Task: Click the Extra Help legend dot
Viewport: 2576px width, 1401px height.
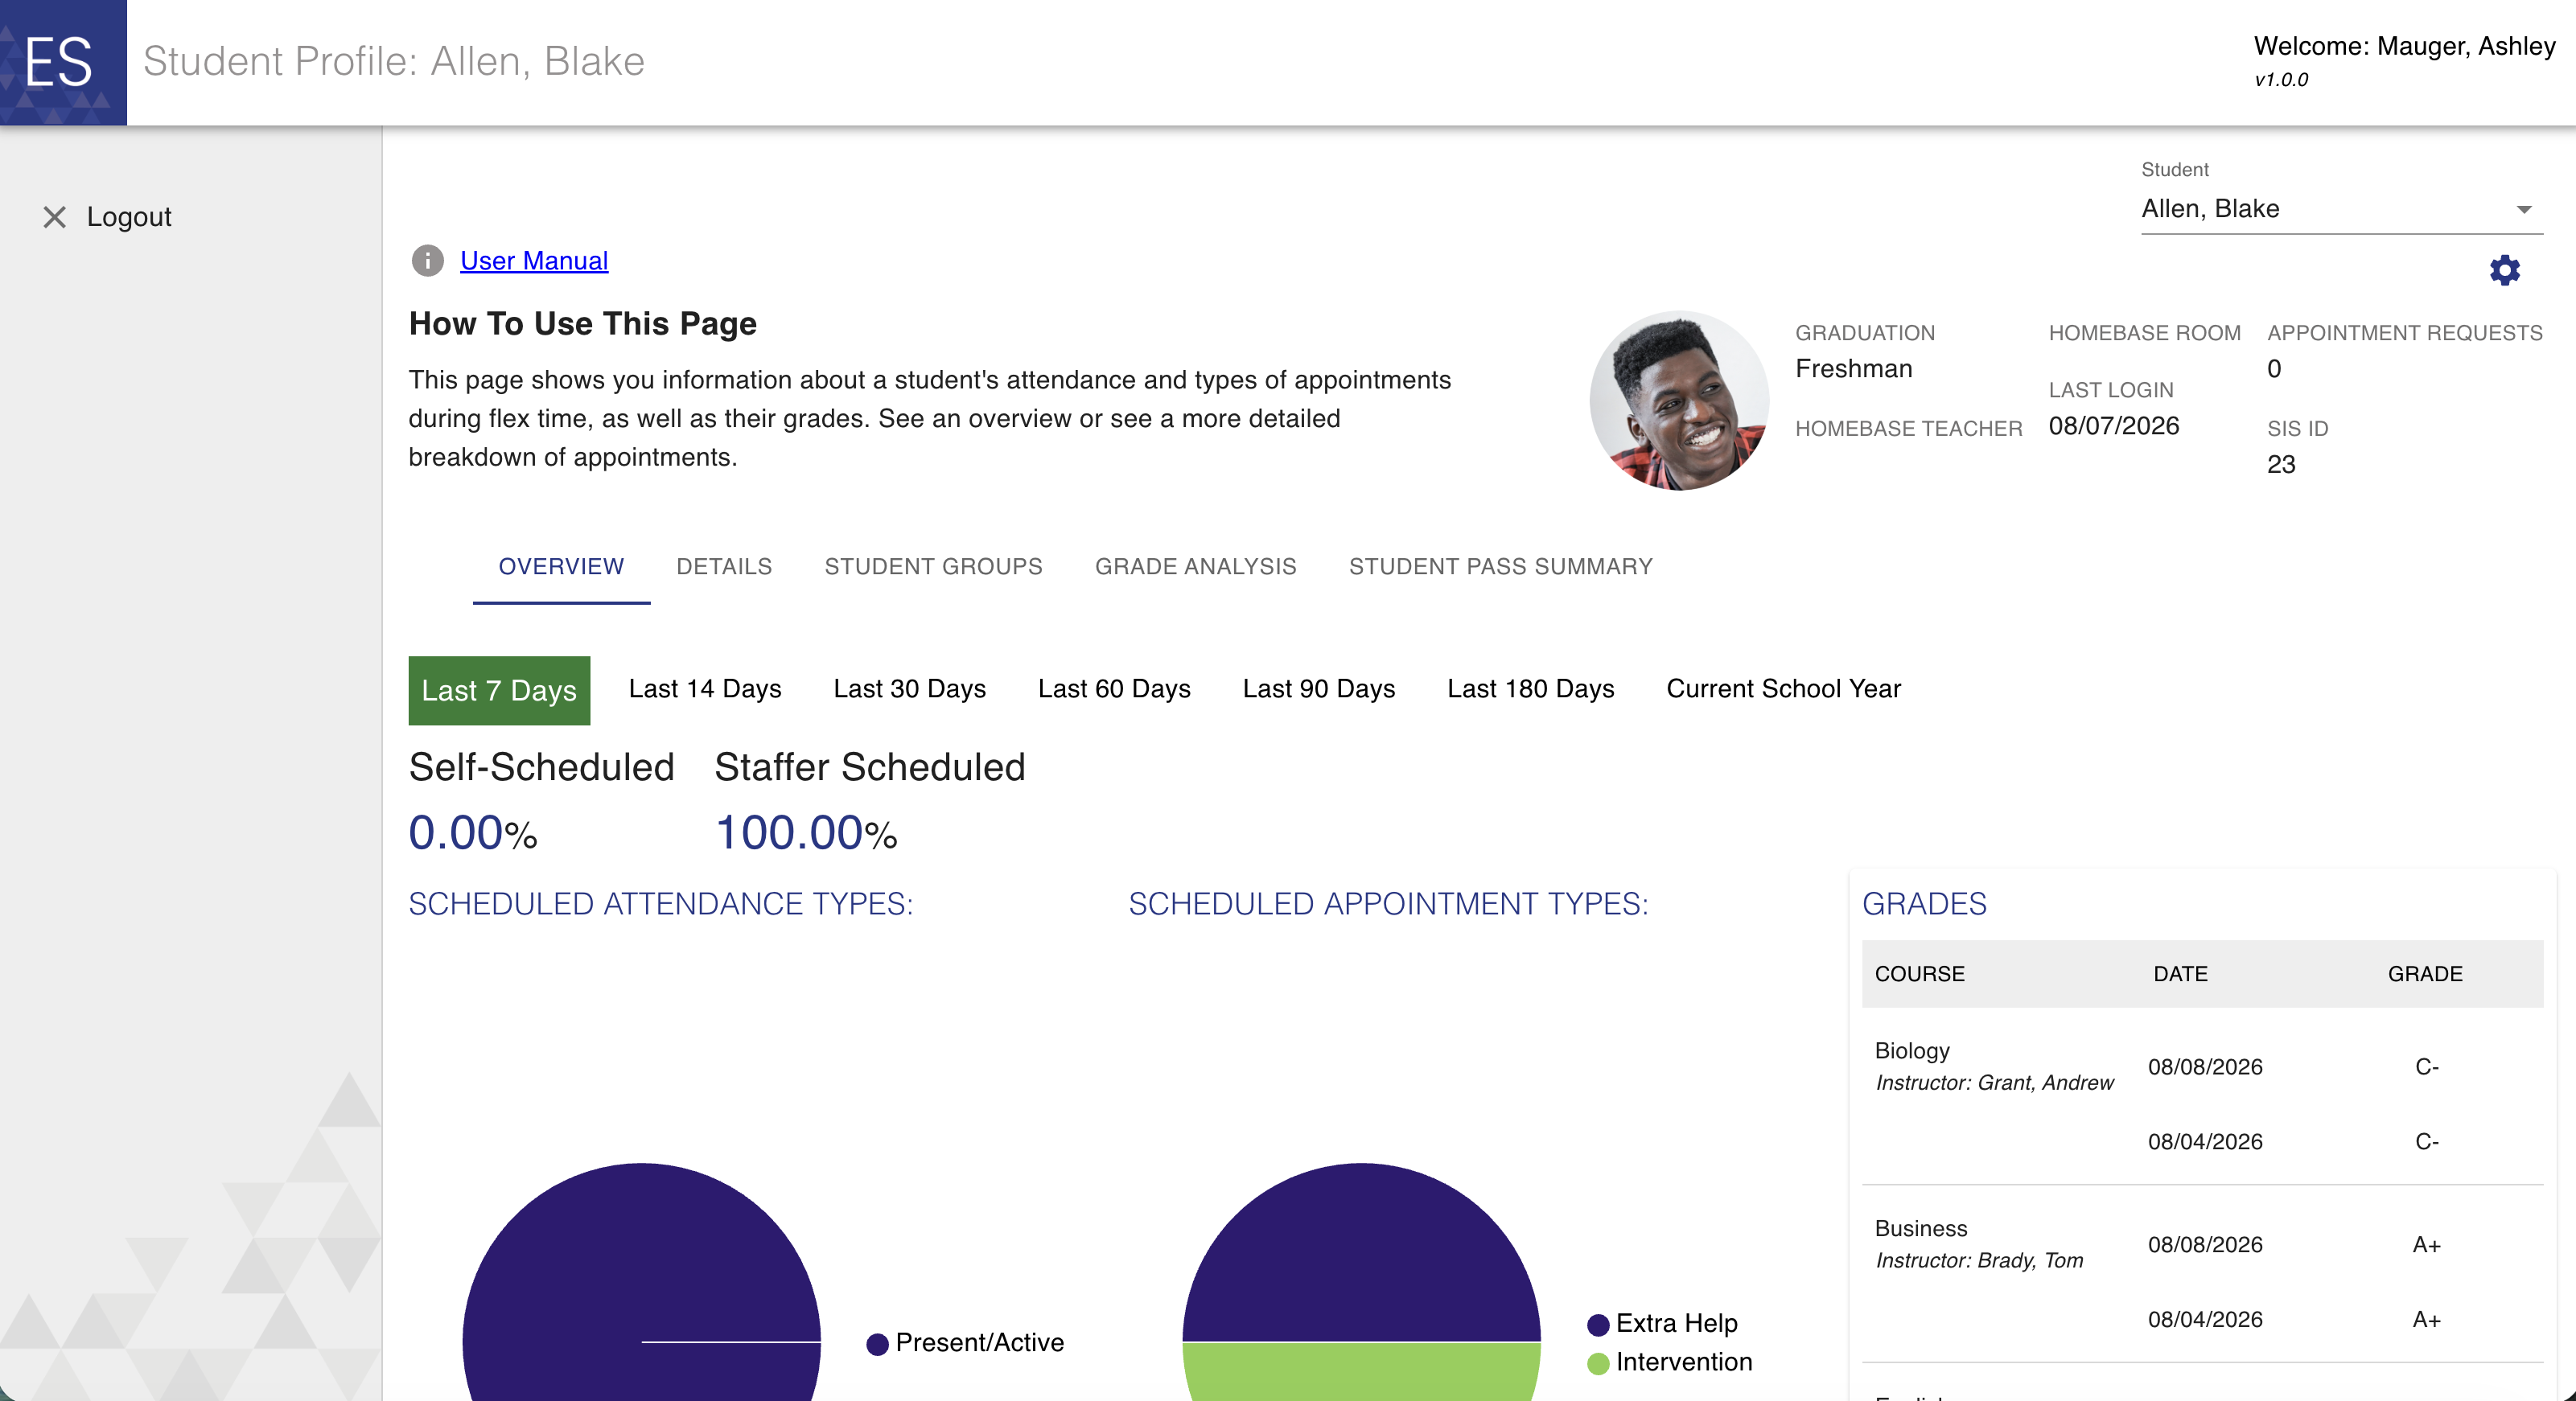Action: click(x=1598, y=1325)
